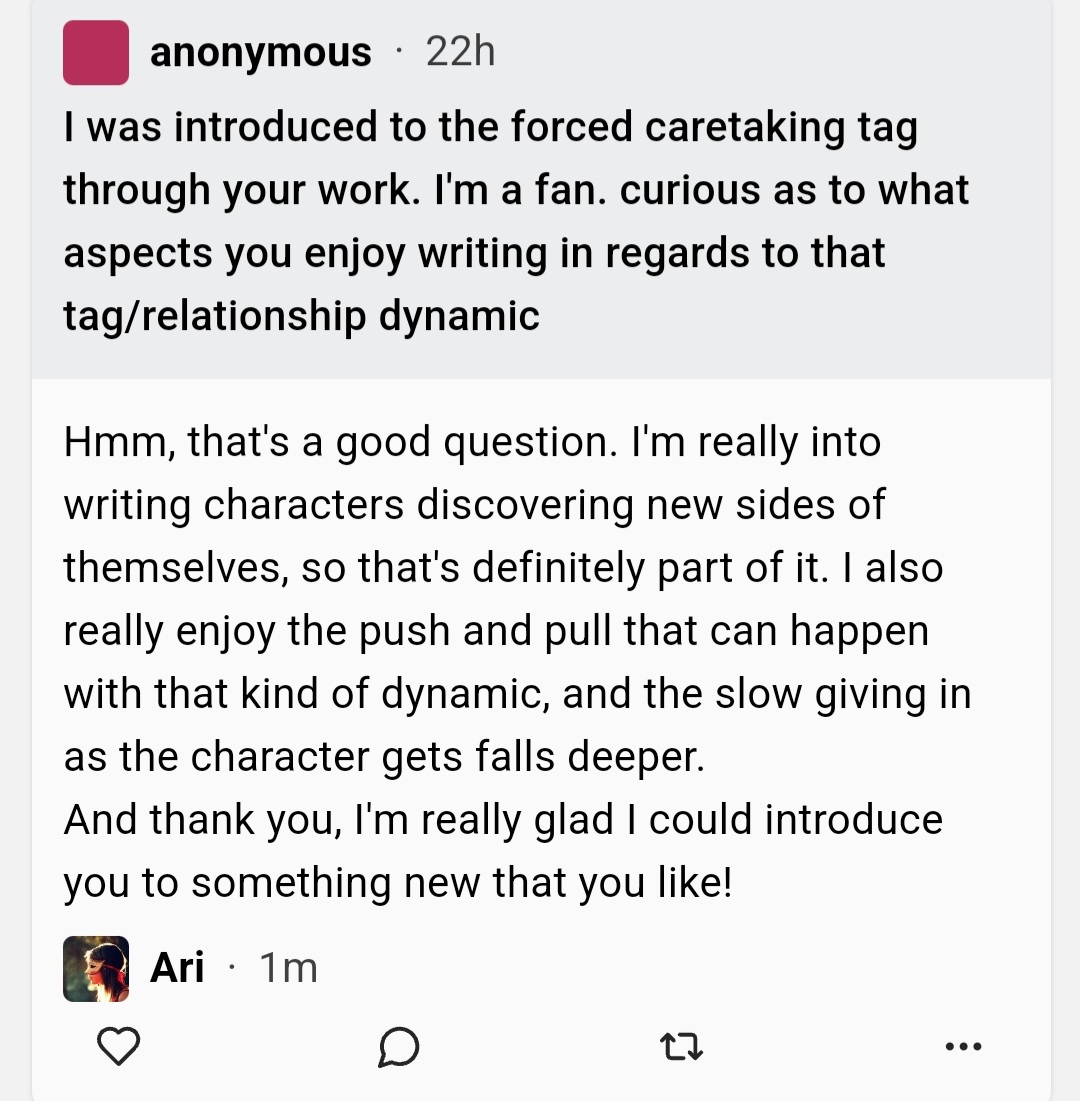The width and height of the screenshot is (1080, 1101).
Task: Click the line "aspects you enjoy writing in regards to that"
Action: (474, 253)
